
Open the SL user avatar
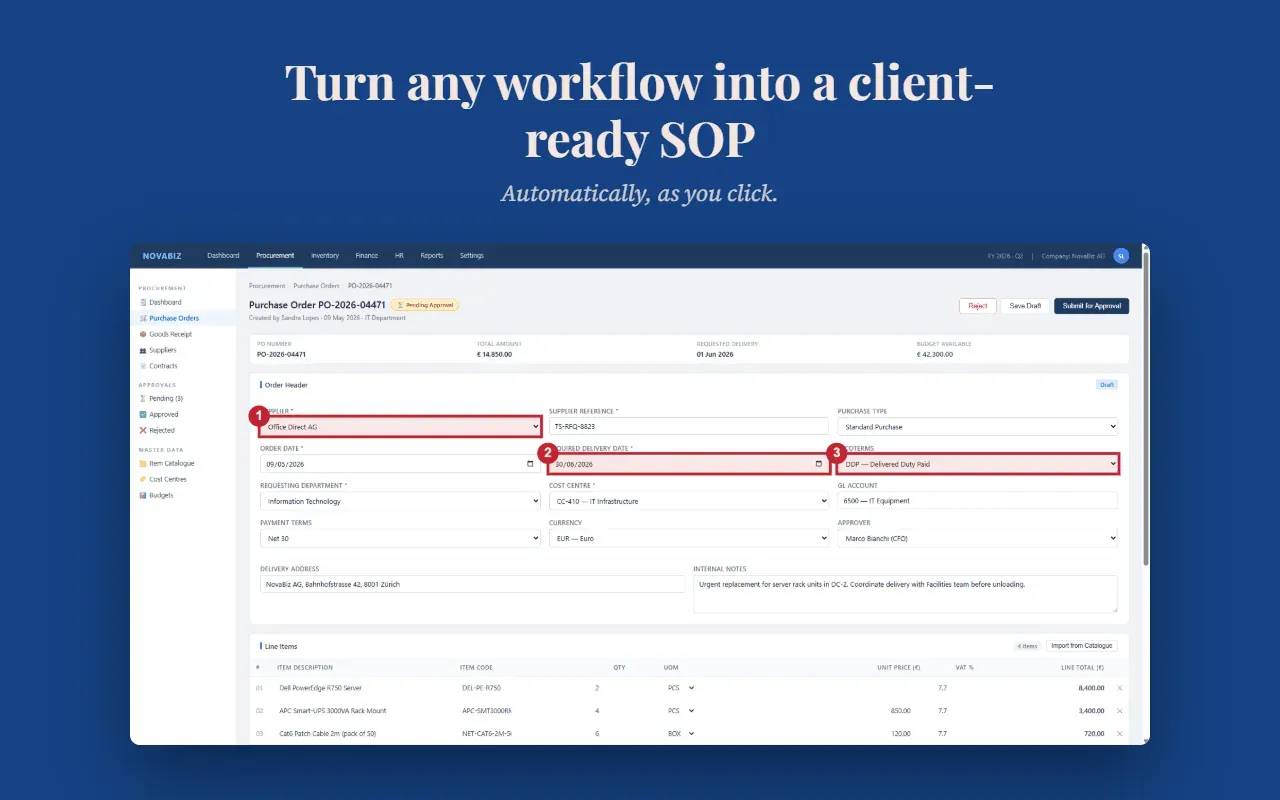coord(1121,255)
